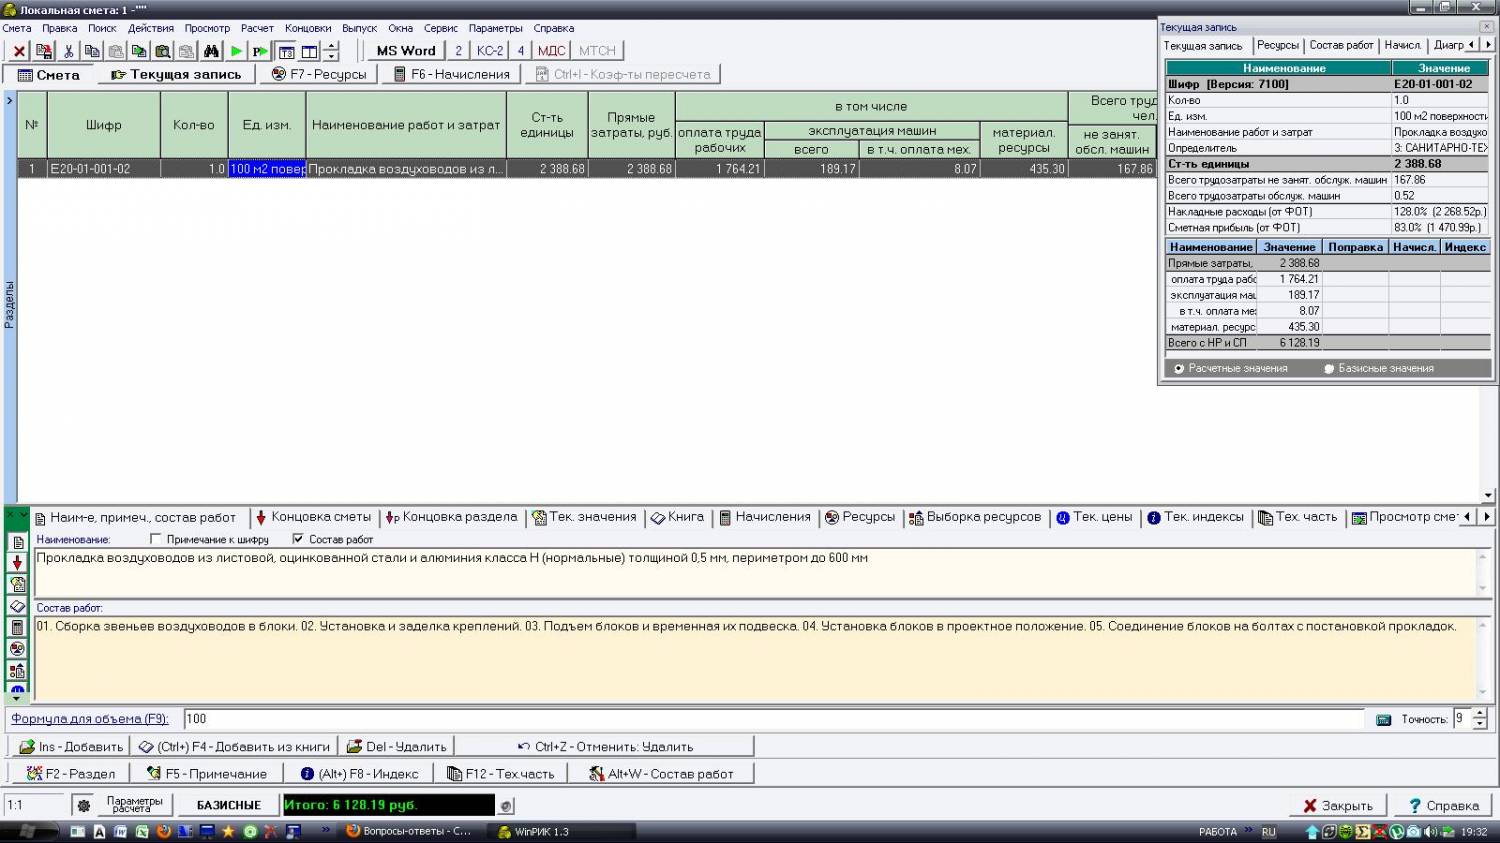This screenshot has height=843, width=1500.
Task: Select the Базисные значения radio button
Action: (x=1329, y=369)
